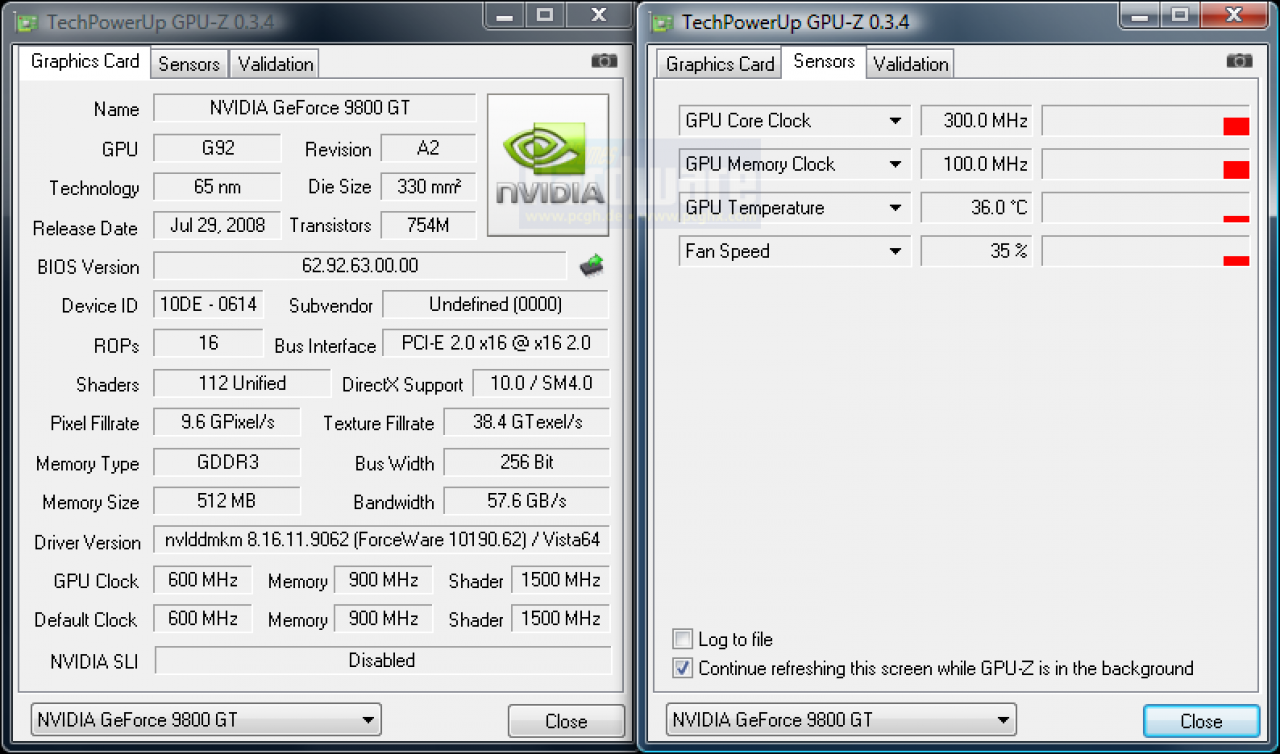Click the Driver Version field
Viewport: 1280px width, 754px height.
[x=381, y=540]
